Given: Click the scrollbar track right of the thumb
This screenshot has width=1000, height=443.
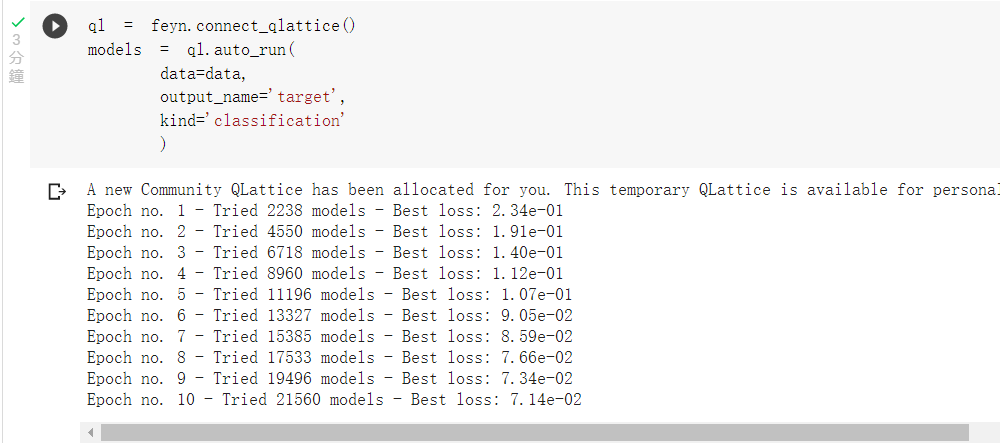Looking at the screenshot, I should pos(984,433).
